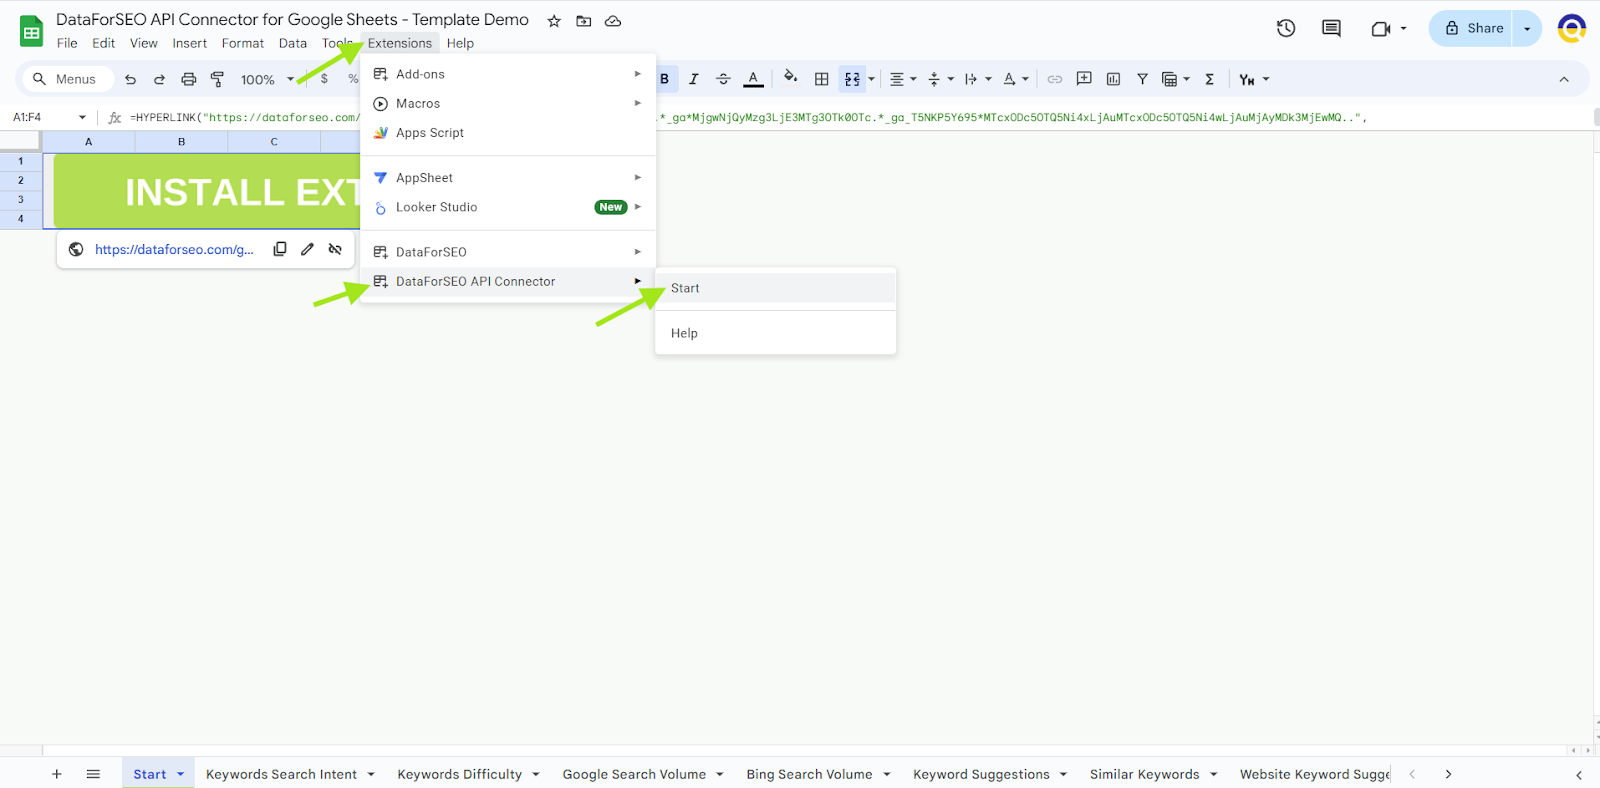Open Keywords Difficulty tab arrow menu
Viewport: 1600px width, 788px height.
(x=536, y=774)
